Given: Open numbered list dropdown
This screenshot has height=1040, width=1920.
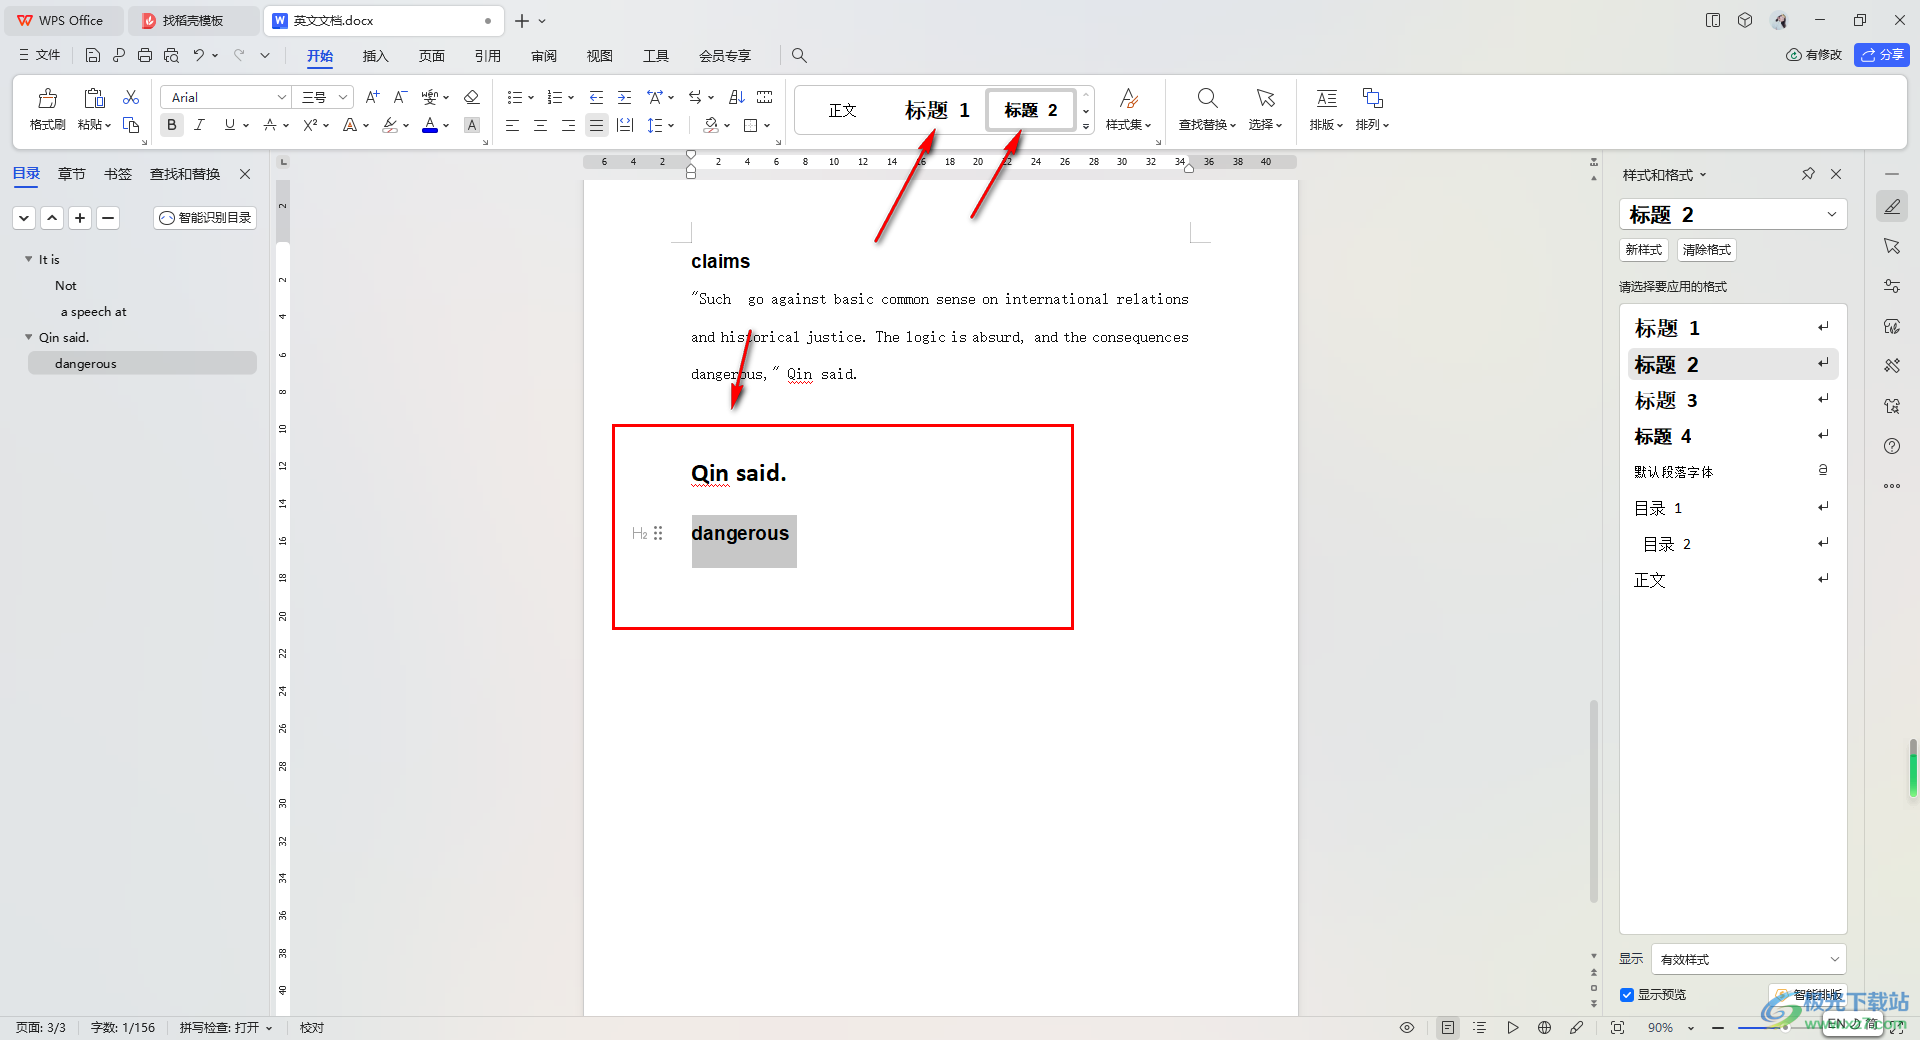Looking at the screenshot, I should [x=570, y=98].
